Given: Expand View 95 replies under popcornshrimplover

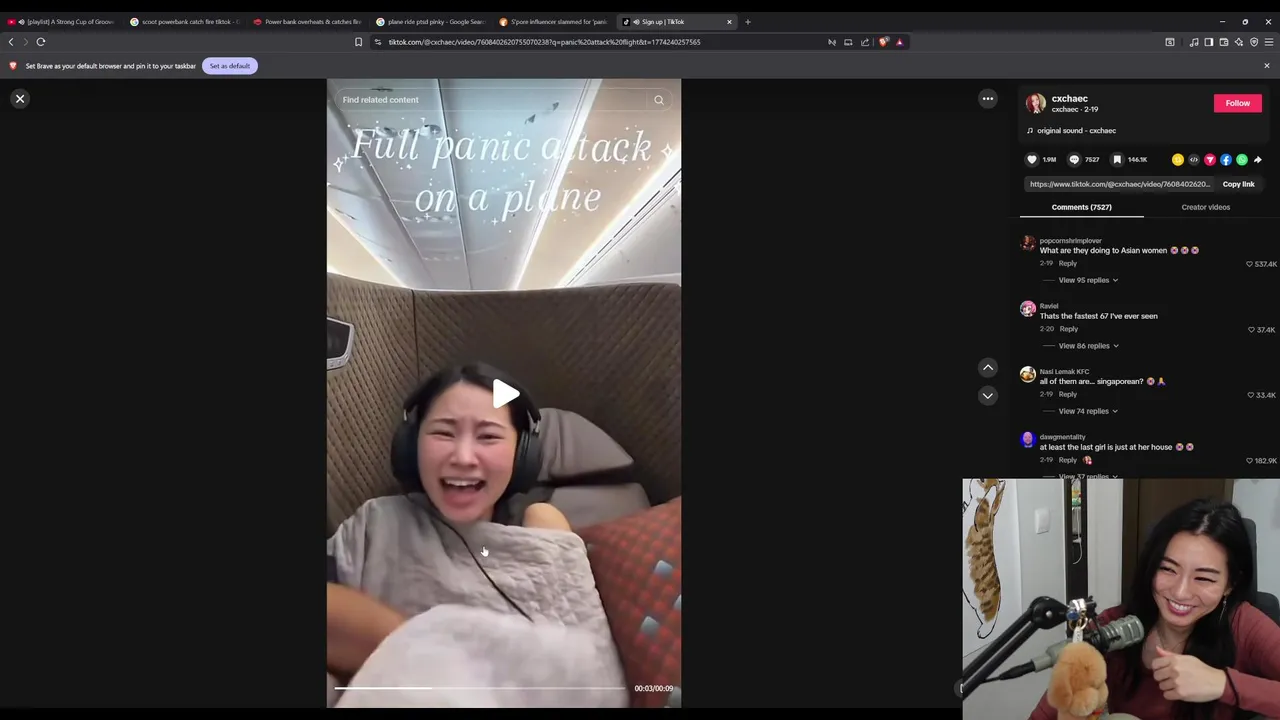Looking at the screenshot, I should click(x=1088, y=280).
